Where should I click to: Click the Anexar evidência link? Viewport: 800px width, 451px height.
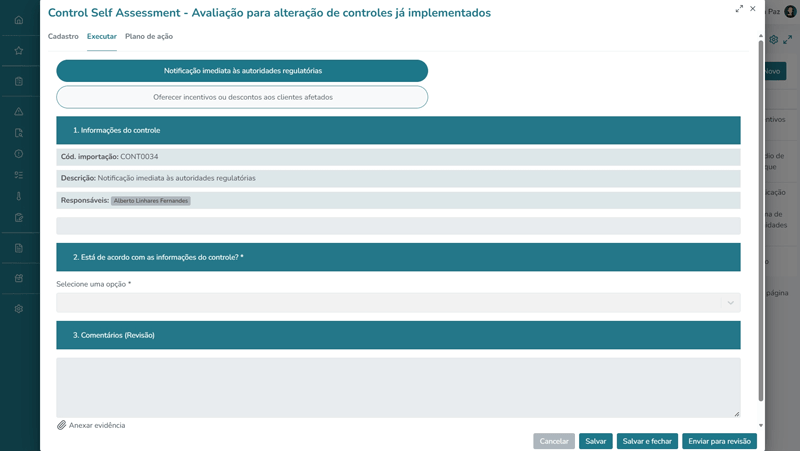click(97, 425)
